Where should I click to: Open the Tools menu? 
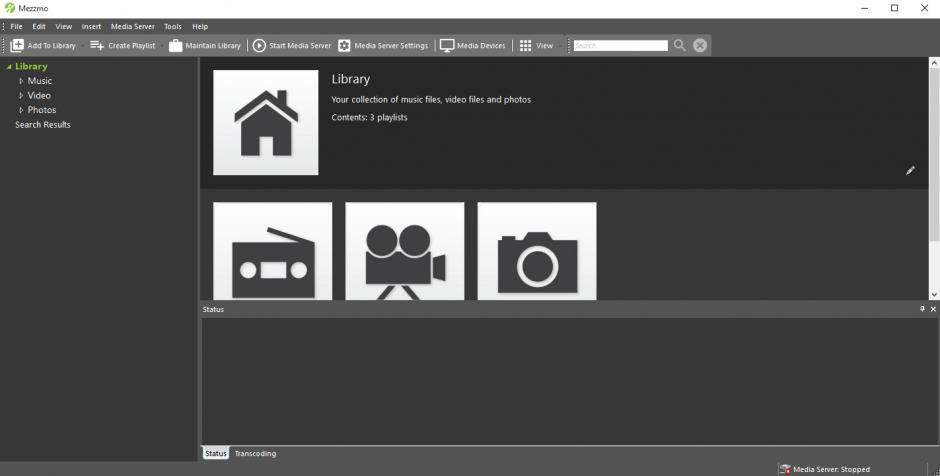[x=173, y=26]
